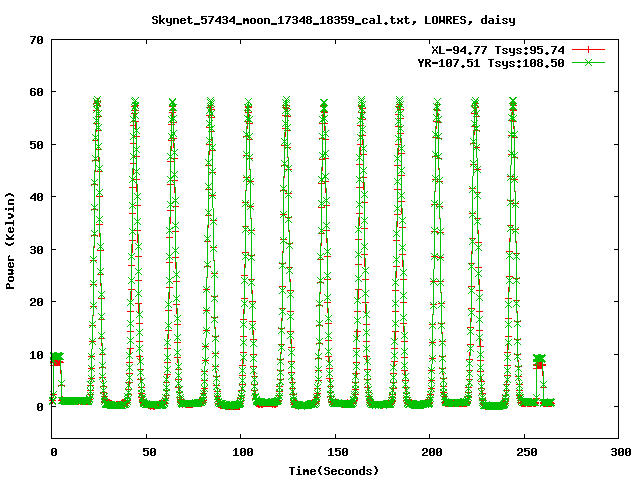Click the plot title text at top
The image size is (640, 480).
pyautogui.click(x=333, y=19)
